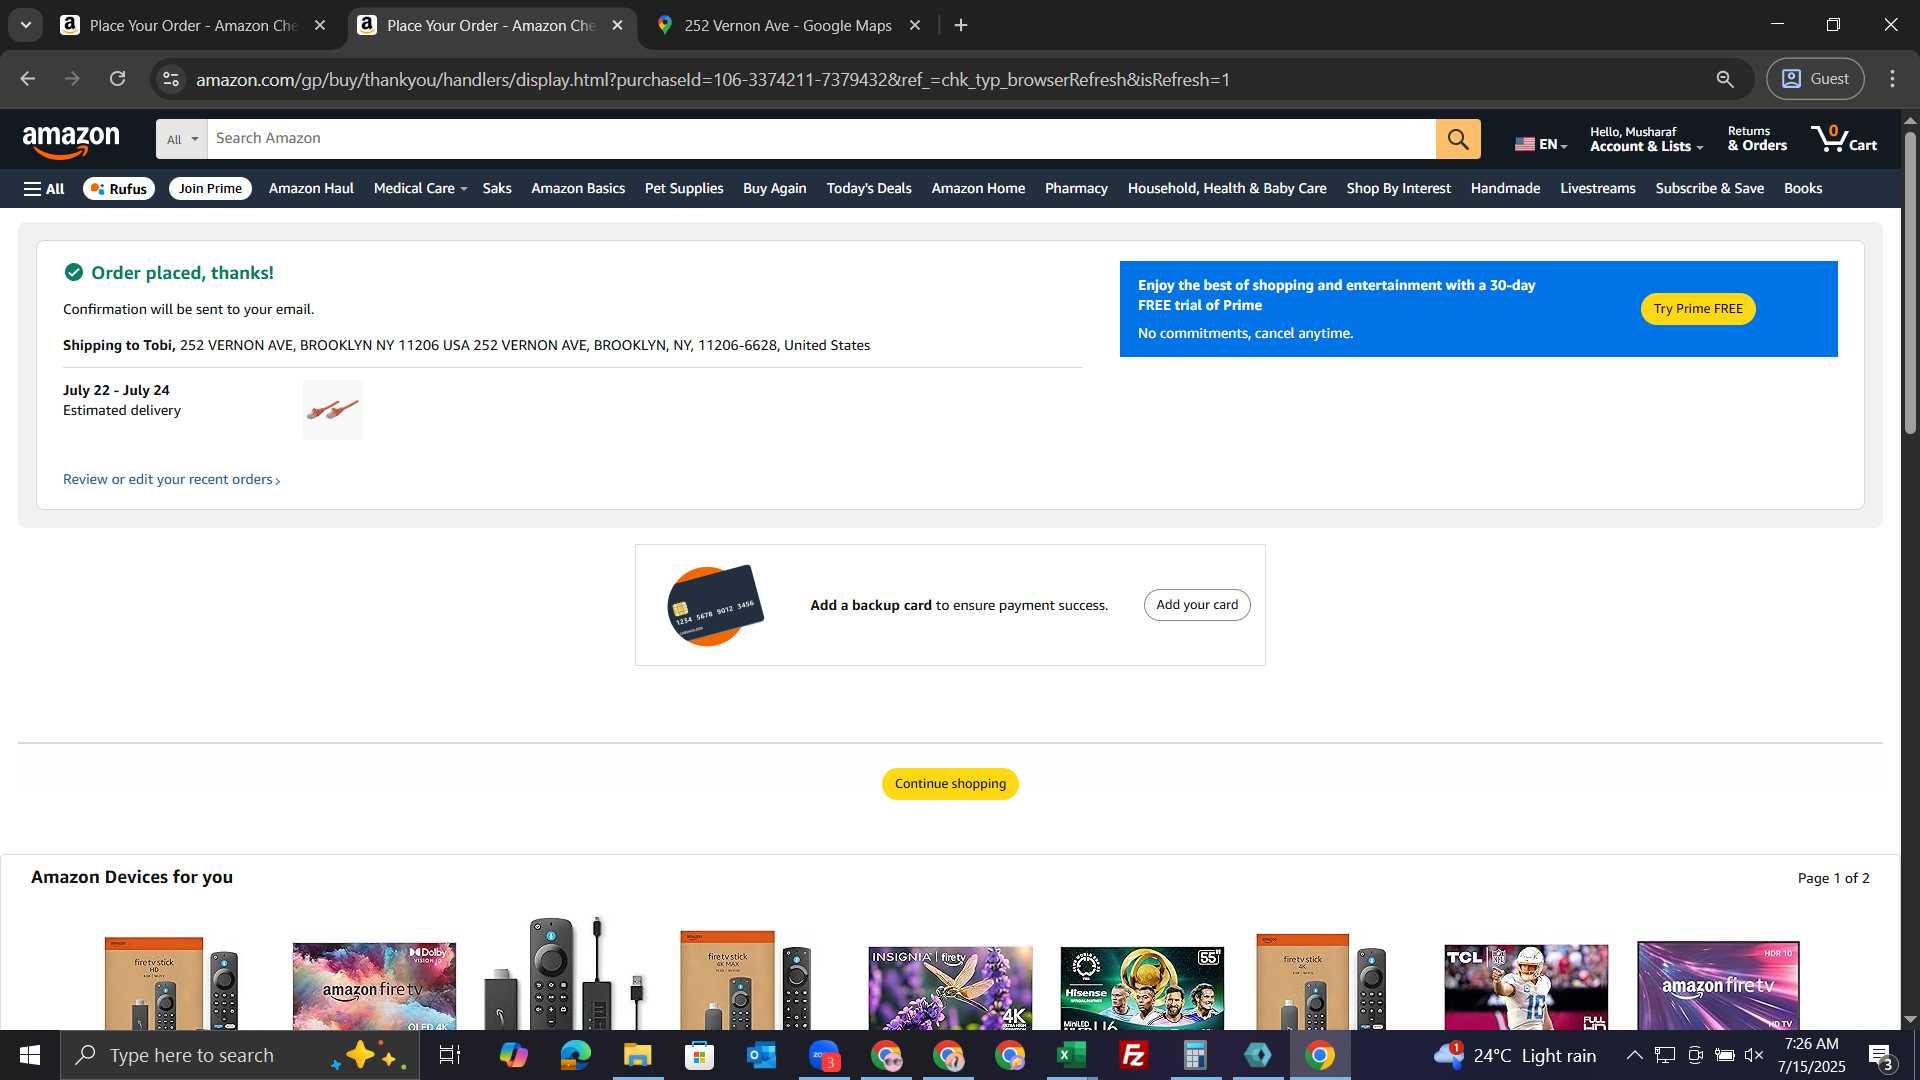
Task: Open Copilot from taskbar
Action: (514, 1055)
